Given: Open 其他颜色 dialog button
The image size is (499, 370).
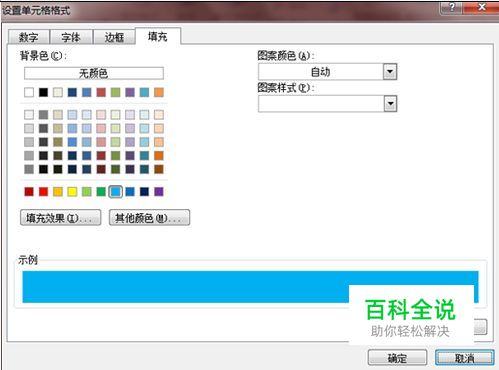Looking at the screenshot, I should [149, 218].
